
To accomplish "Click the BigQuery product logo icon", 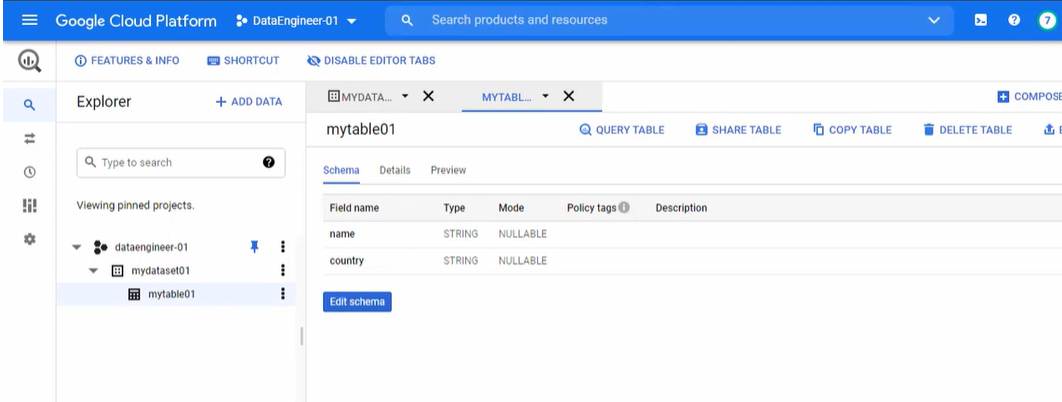I will pos(29,61).
